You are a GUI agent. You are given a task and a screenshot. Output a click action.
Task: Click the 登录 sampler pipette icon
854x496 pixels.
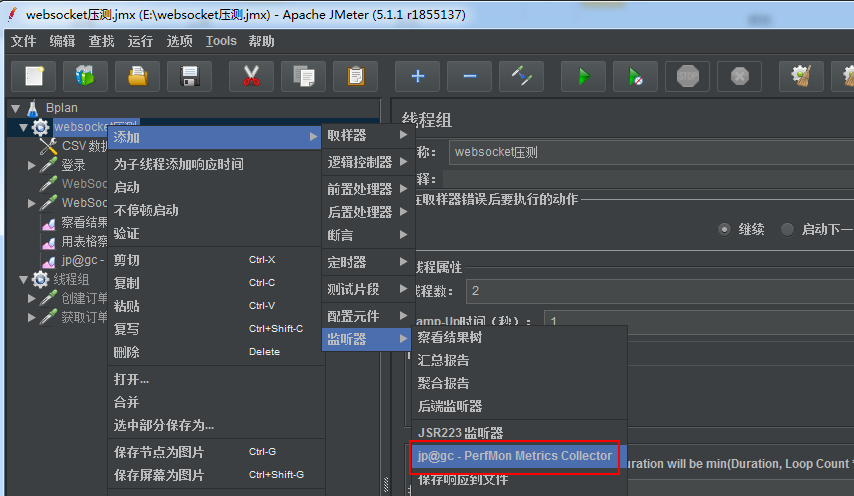pos(48,165)
